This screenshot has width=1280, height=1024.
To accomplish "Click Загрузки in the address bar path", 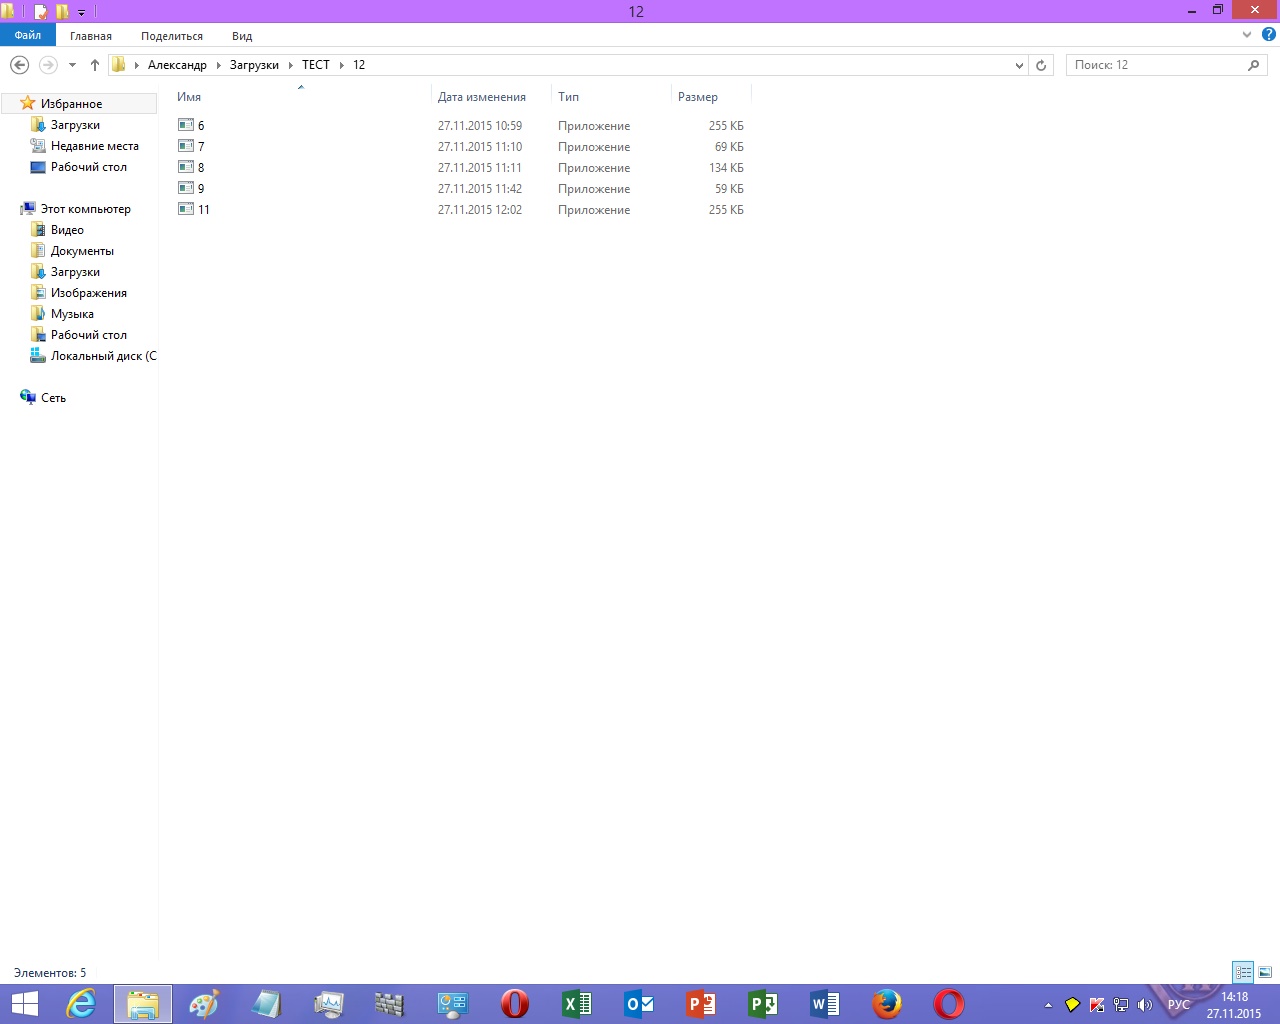I will 254,65.
